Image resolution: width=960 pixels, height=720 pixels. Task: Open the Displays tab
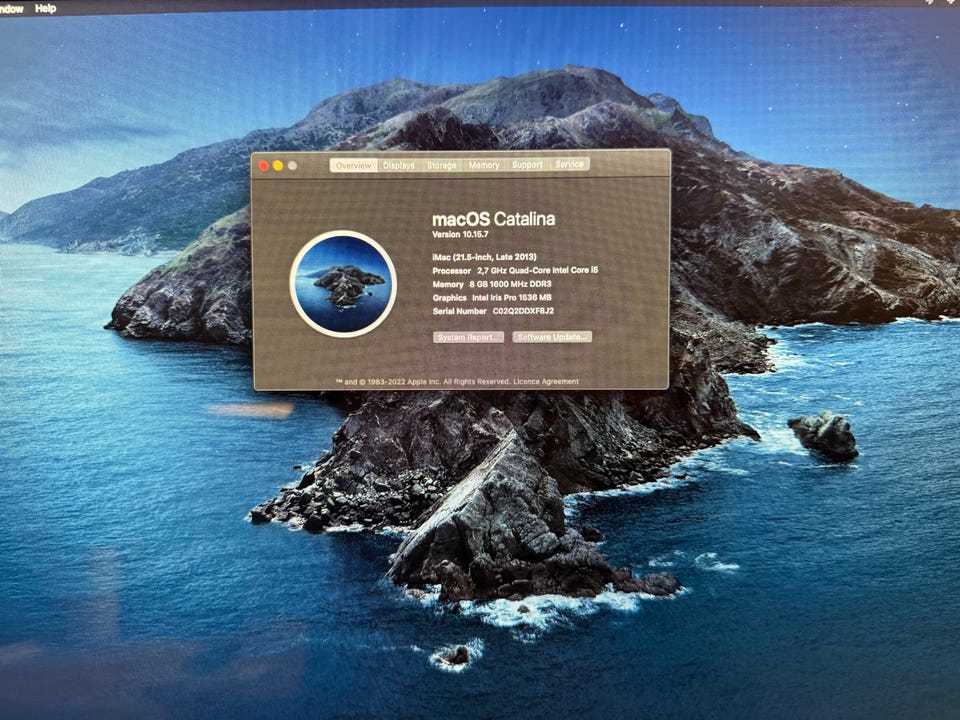point(399,165)
